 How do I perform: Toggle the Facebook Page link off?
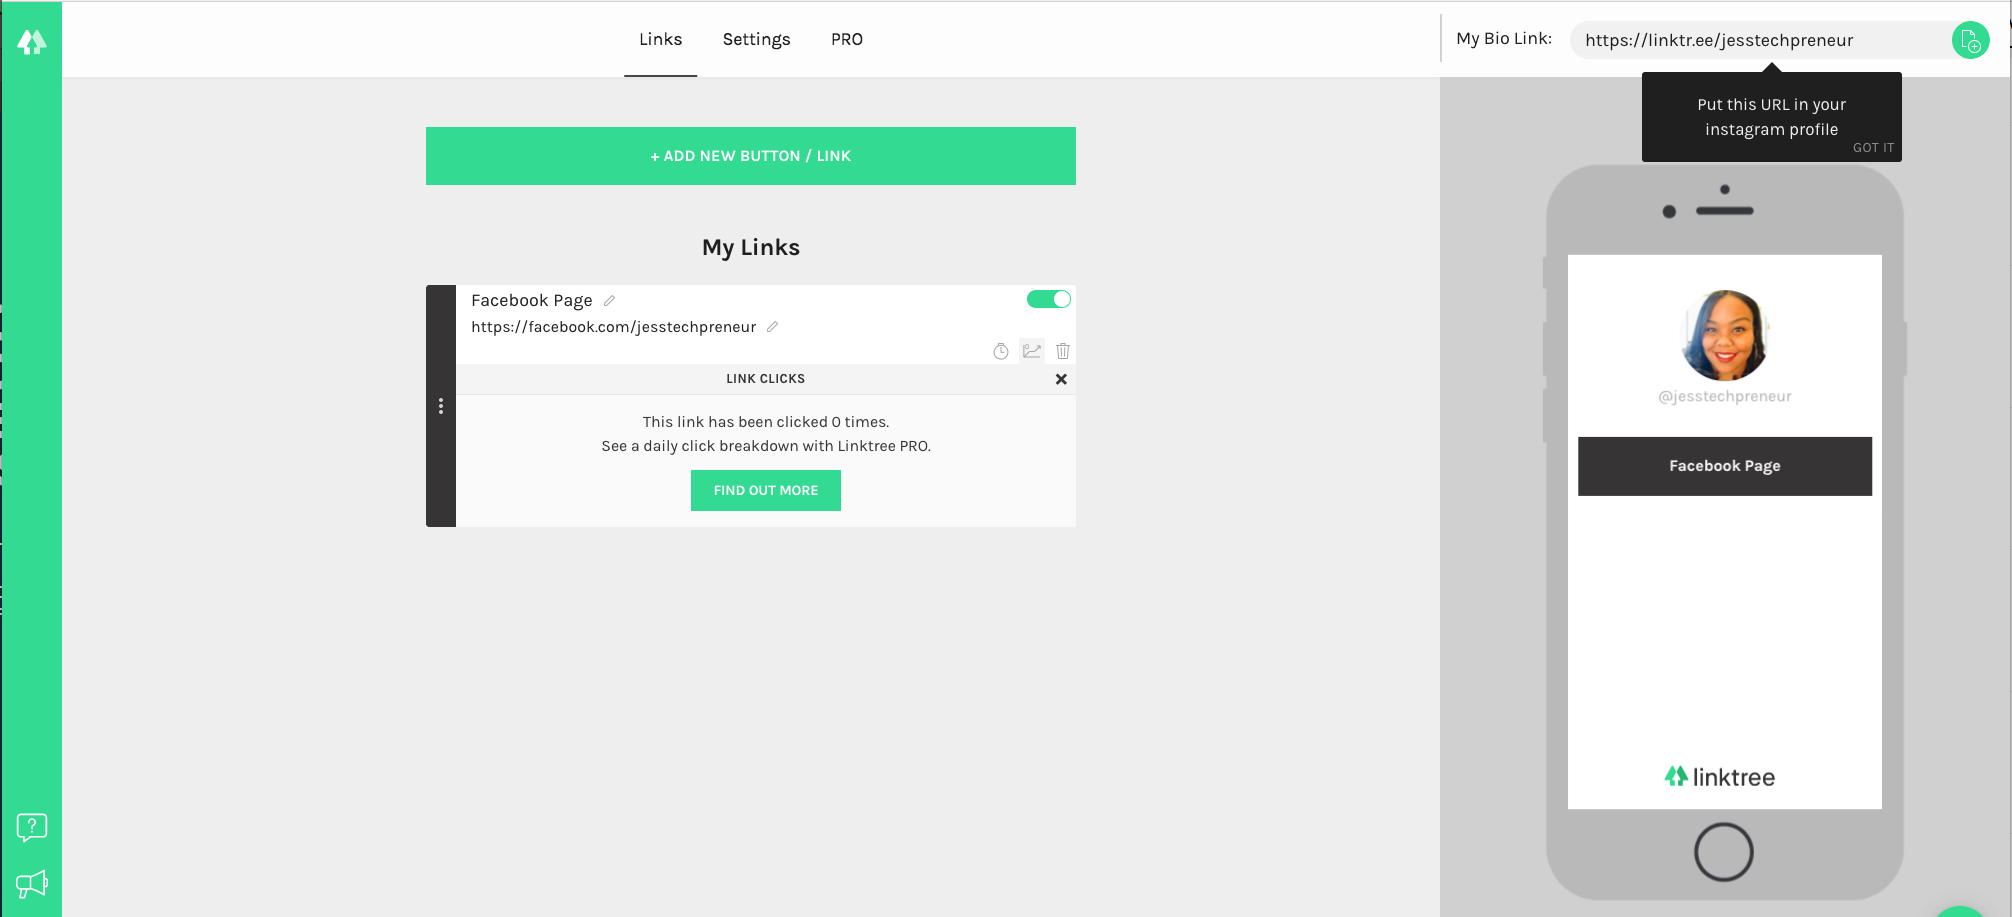pos(1049,299)
